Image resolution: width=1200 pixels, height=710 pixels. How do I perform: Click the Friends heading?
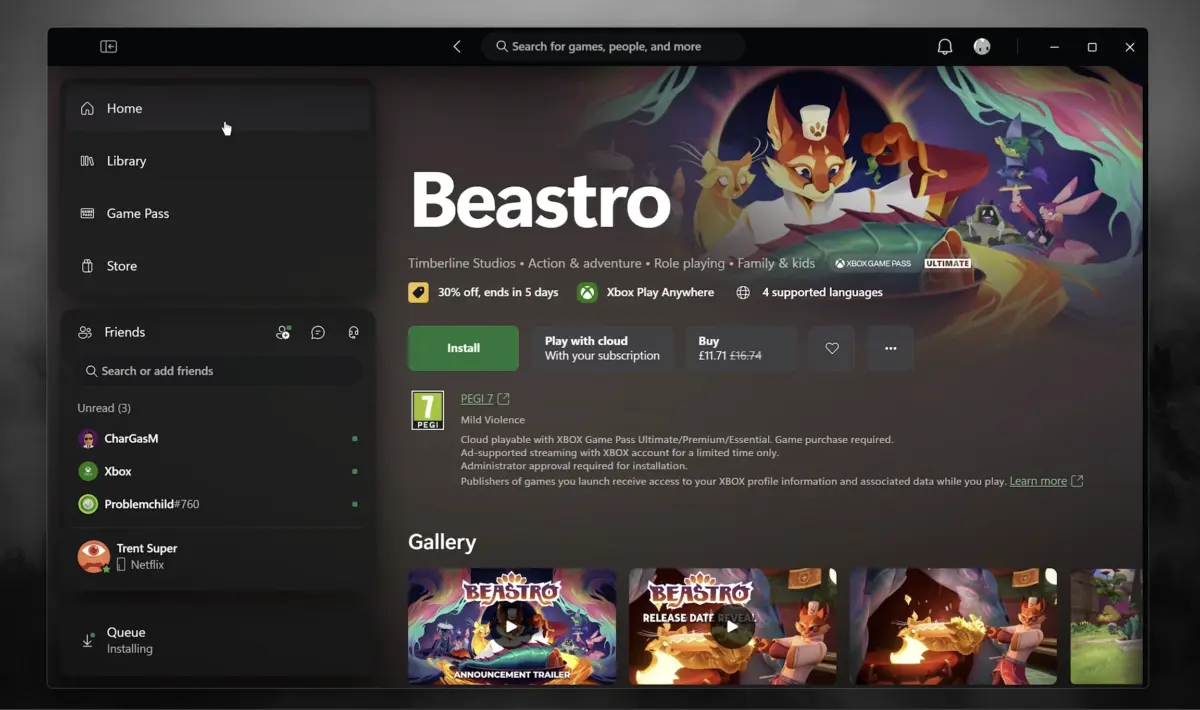click(x=125, y=332)
